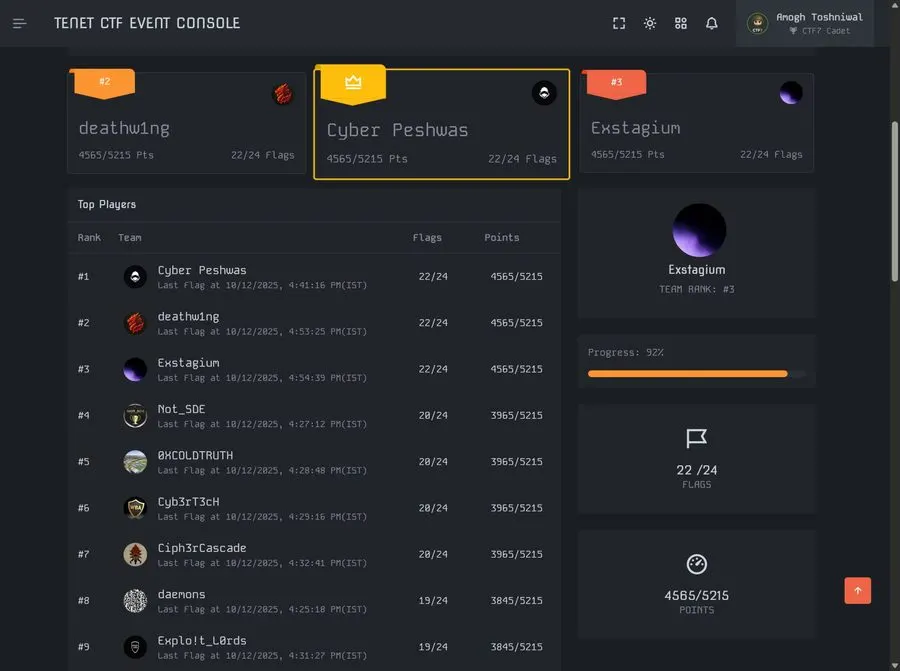Click the Rank column header
The width and height of the screenshot is (900, 671).
89,238
